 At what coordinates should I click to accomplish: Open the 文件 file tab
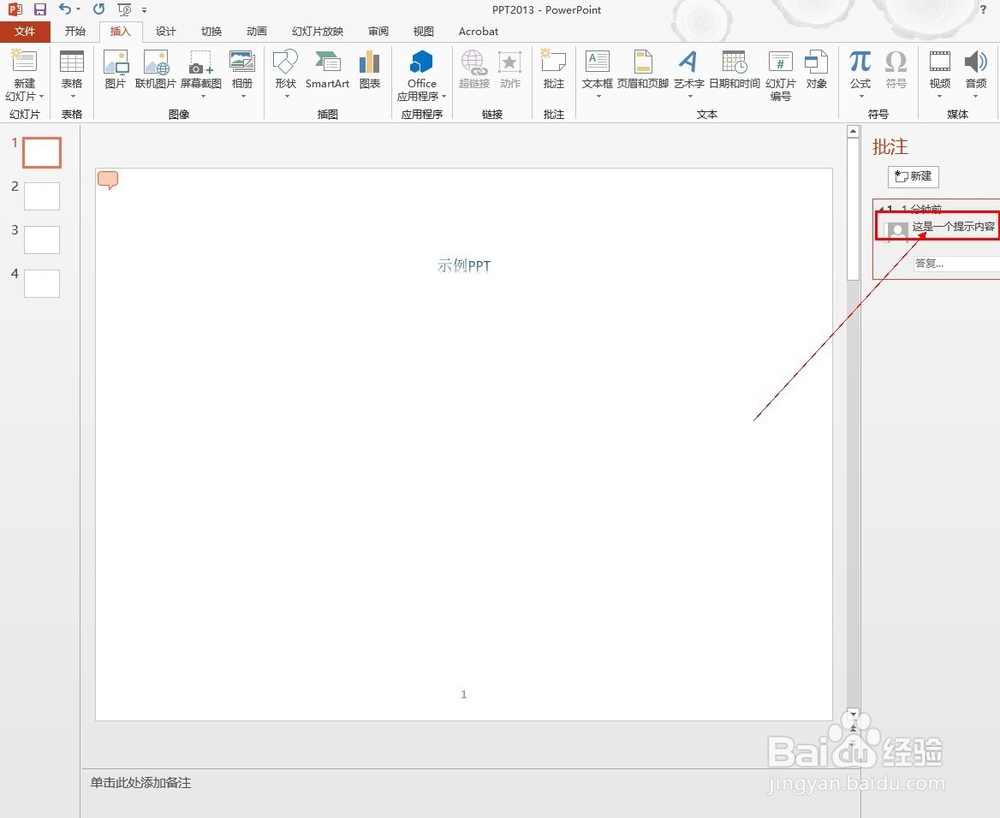[25, 31]
